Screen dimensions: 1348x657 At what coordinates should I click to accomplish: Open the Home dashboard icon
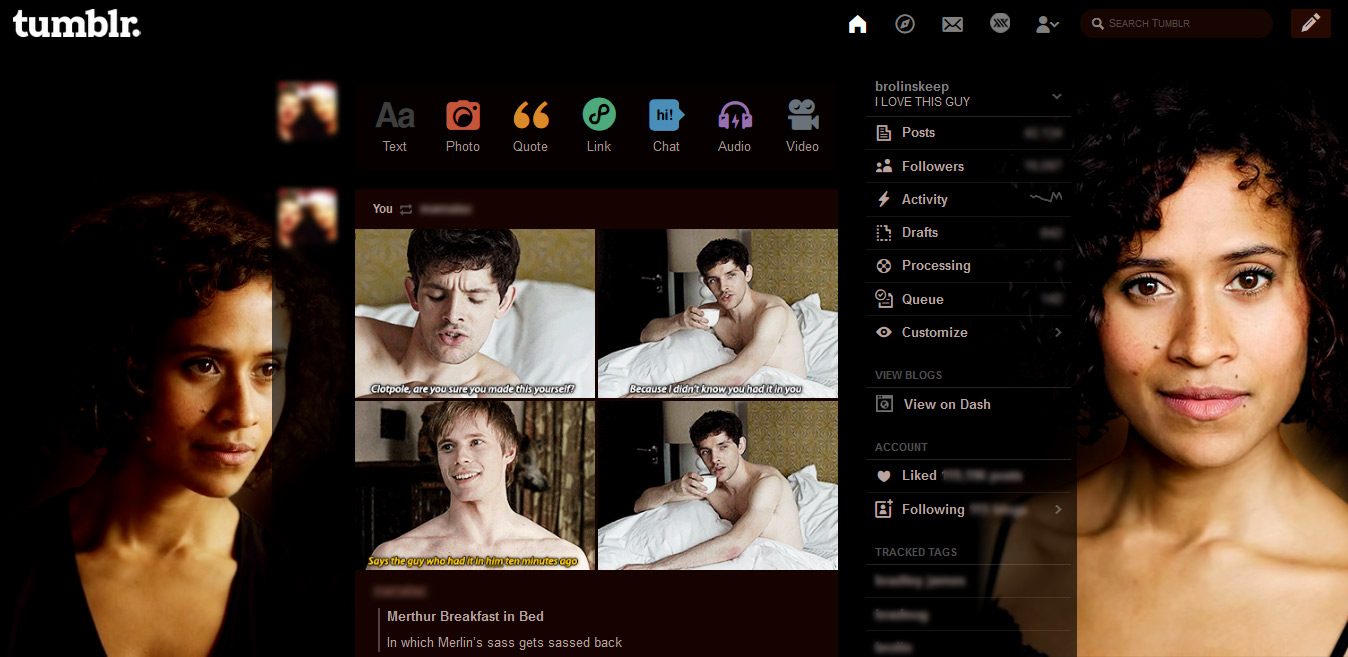857,23
